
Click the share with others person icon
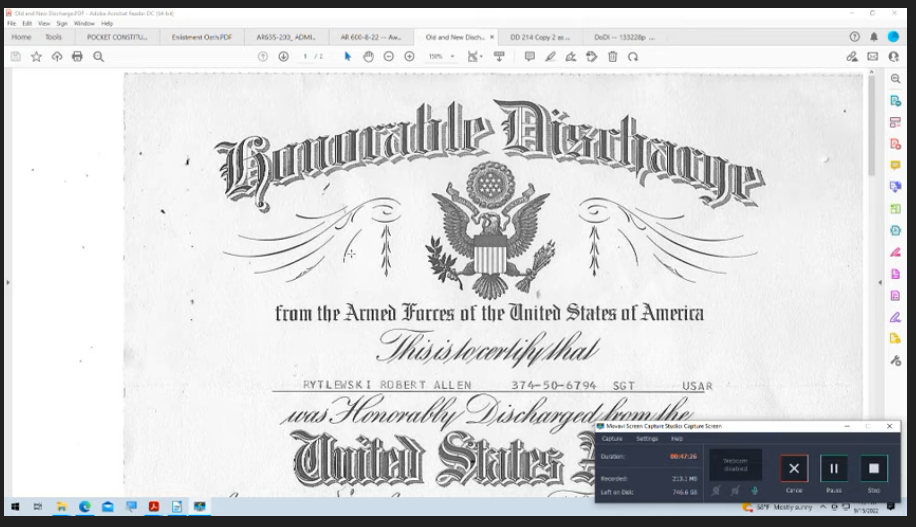(x=893, y=57)
